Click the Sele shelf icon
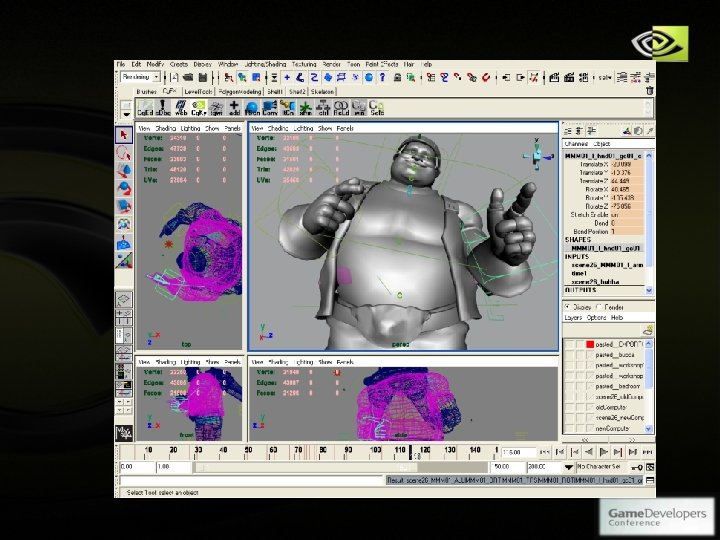 click(x=377, y=108)
